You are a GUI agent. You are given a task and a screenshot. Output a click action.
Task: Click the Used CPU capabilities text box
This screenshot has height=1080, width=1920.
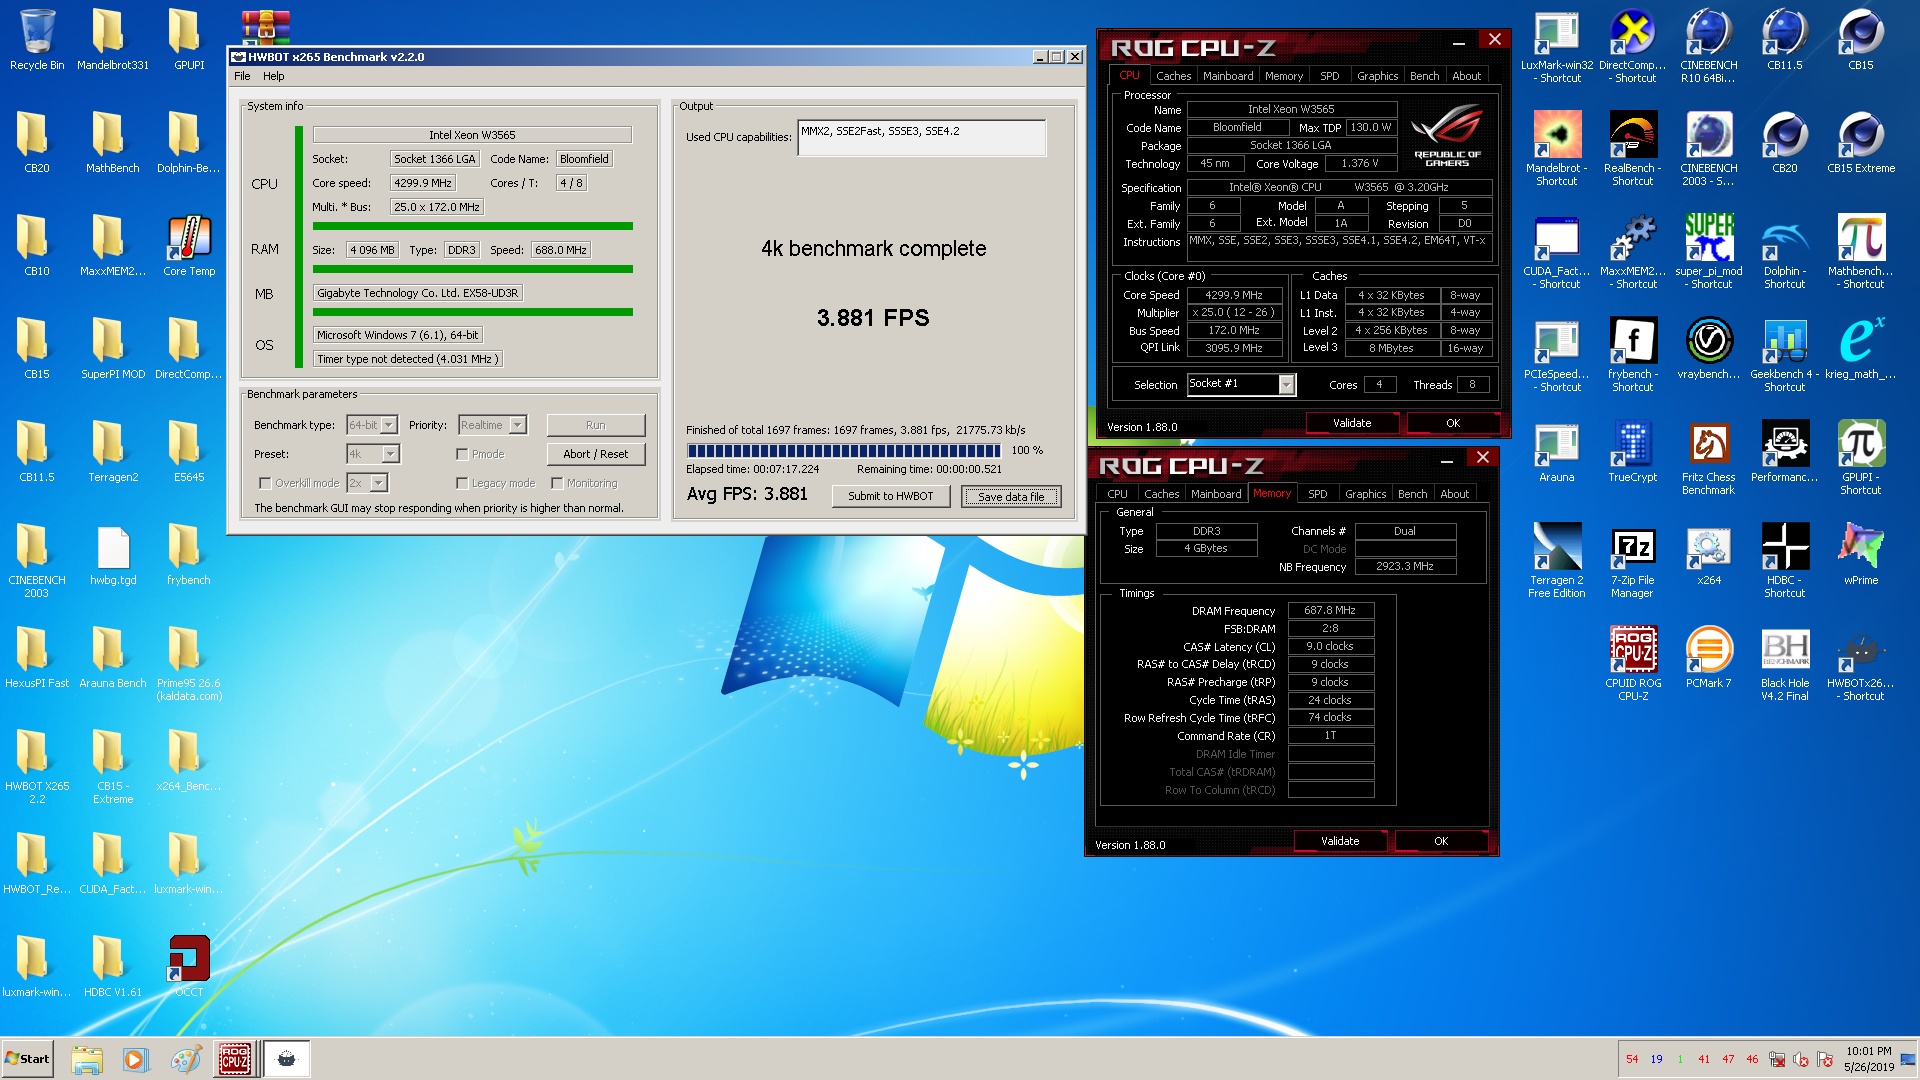coord(921,138)
